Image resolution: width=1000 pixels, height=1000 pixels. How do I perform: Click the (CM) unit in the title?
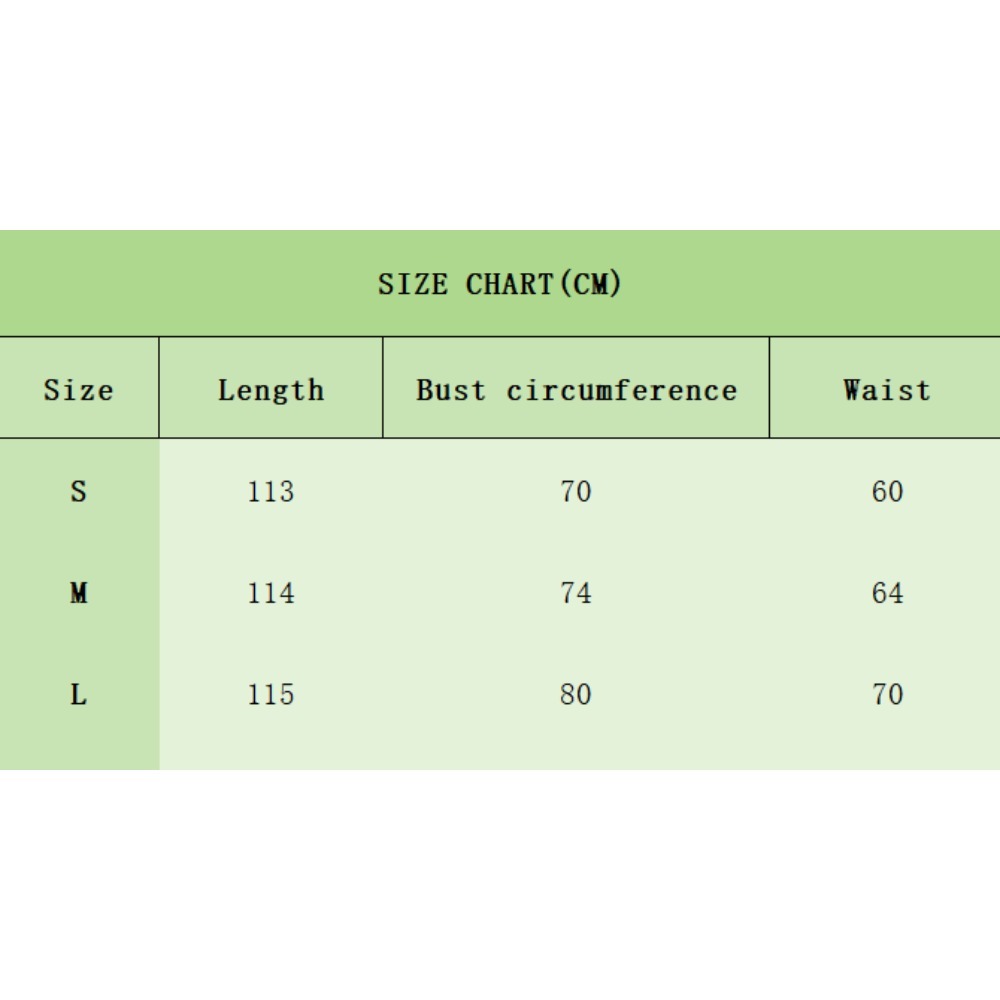(590, 284)
